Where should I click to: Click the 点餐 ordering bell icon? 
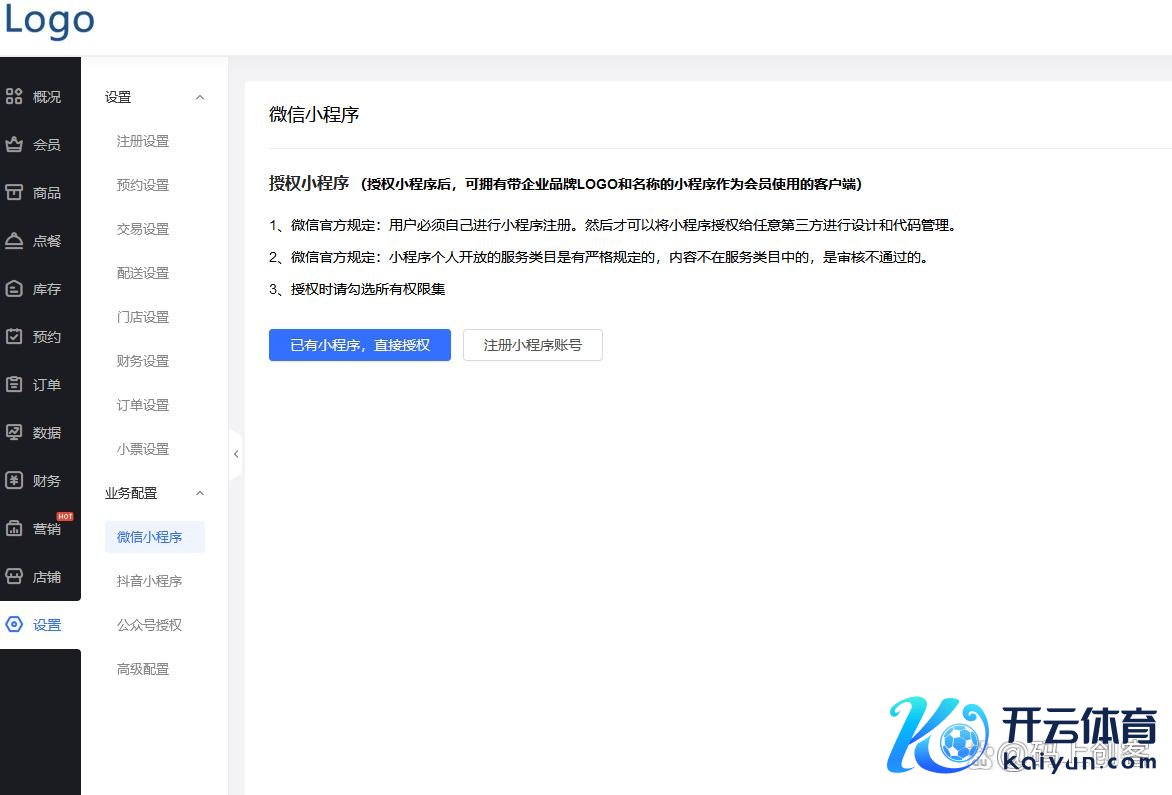[x=14, y=241]
